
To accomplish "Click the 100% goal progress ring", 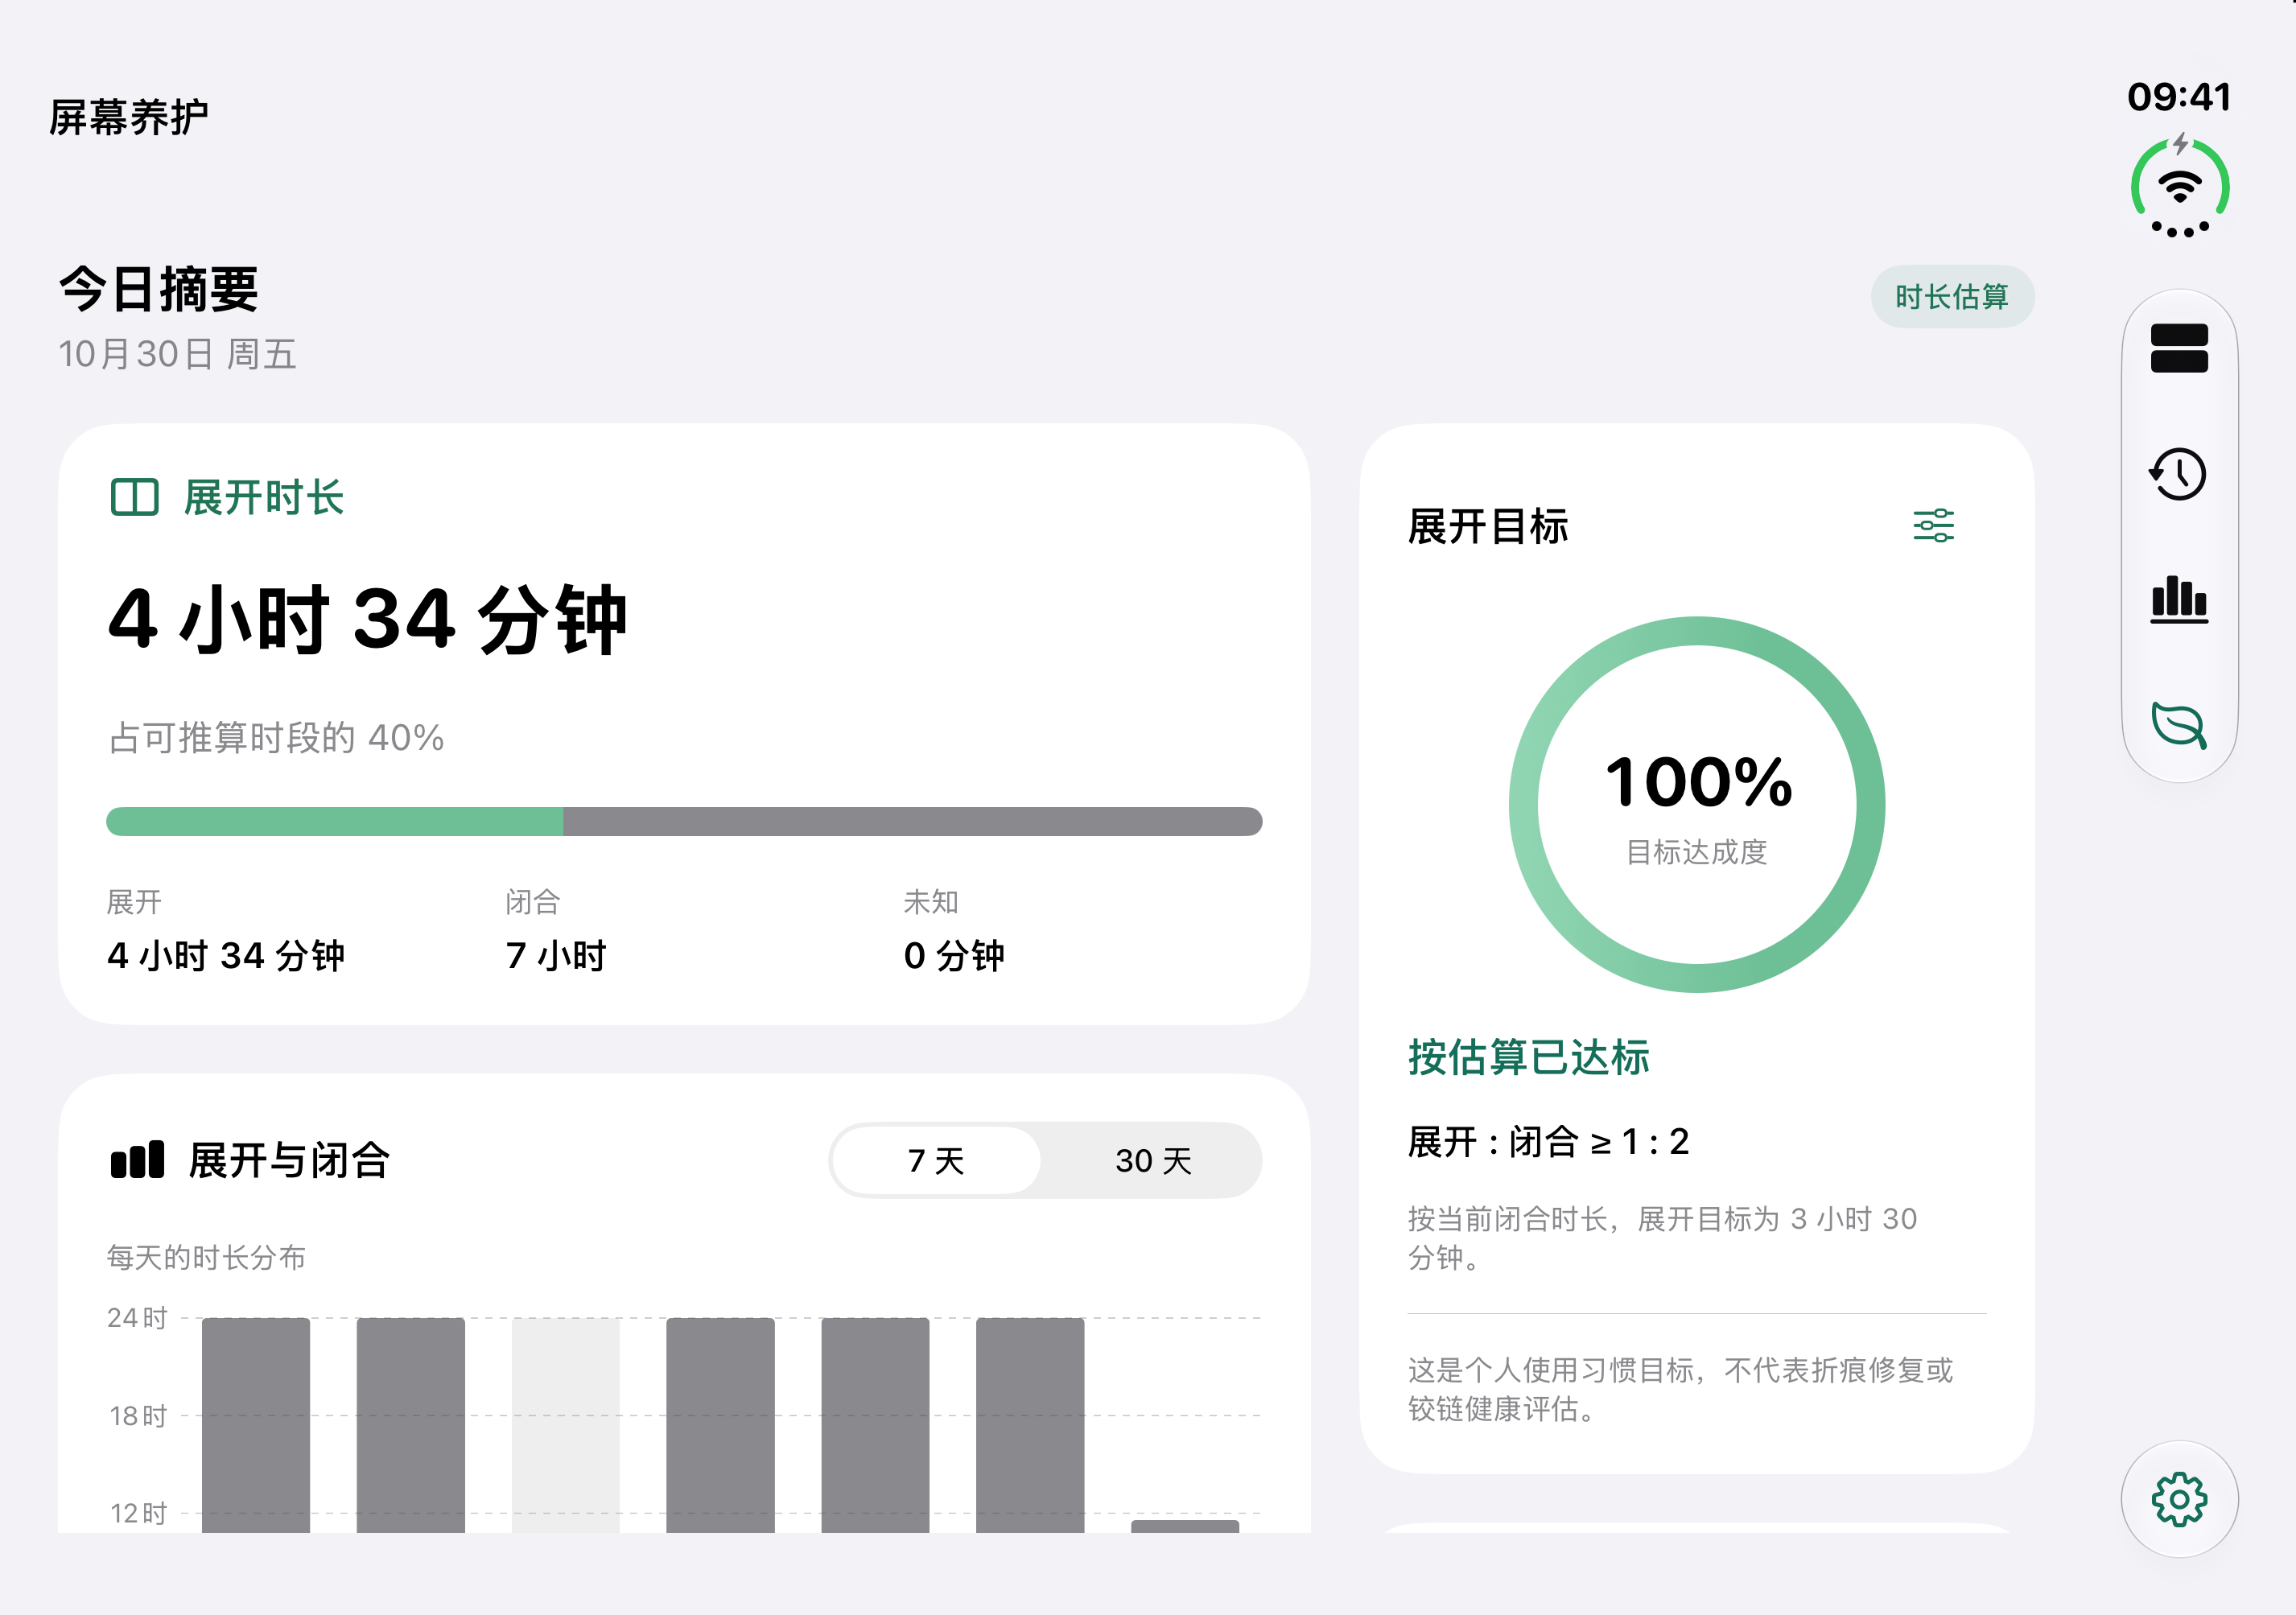I will [1697, 804].
